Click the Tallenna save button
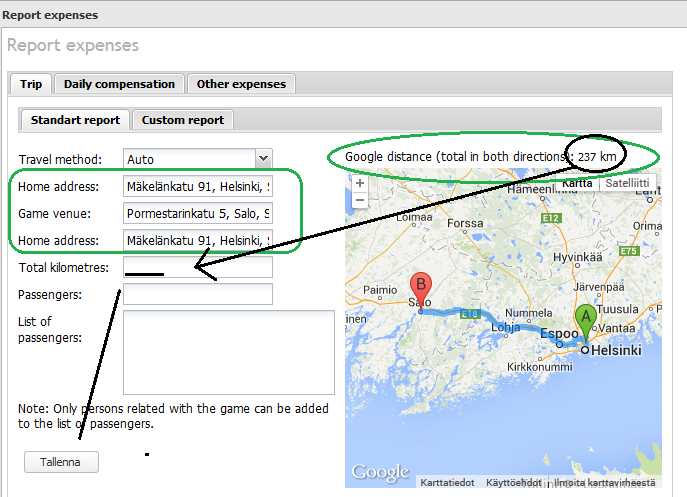 (x=61, y=462)
